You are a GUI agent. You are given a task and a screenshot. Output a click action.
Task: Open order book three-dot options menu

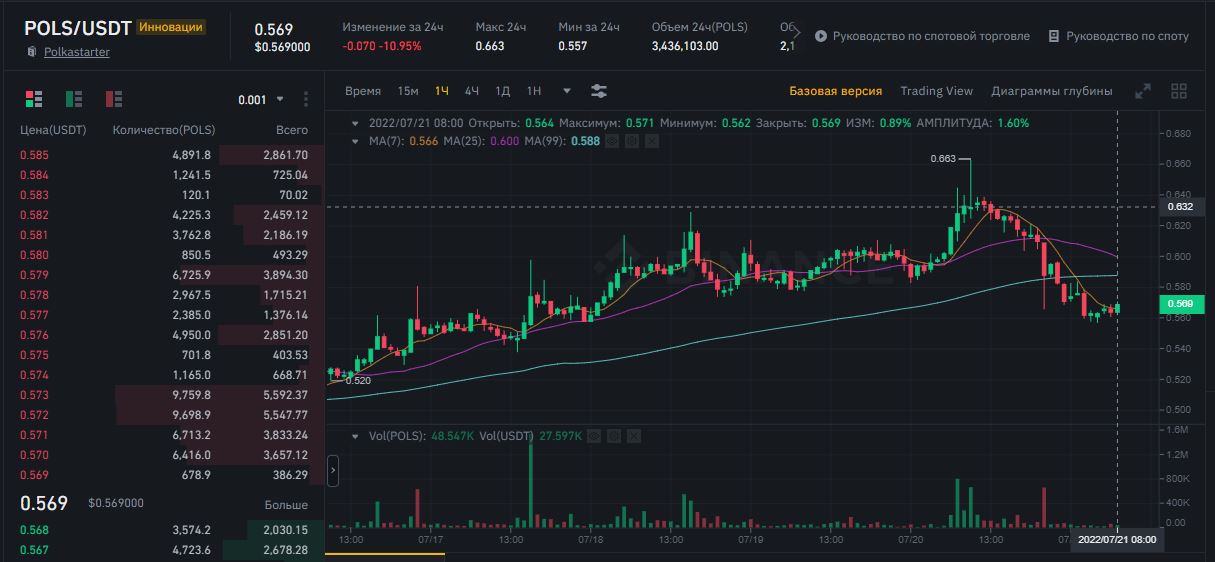[306, 99]
